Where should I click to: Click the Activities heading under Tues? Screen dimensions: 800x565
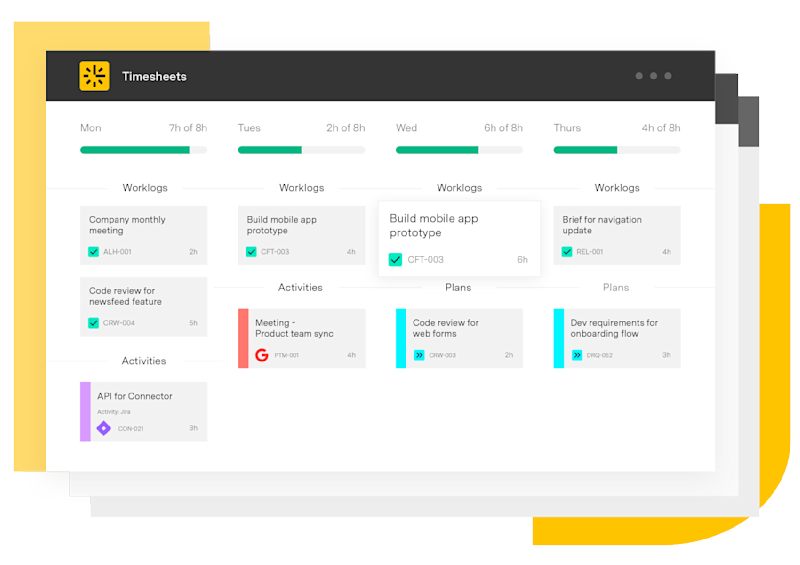[x=300, y=287]
